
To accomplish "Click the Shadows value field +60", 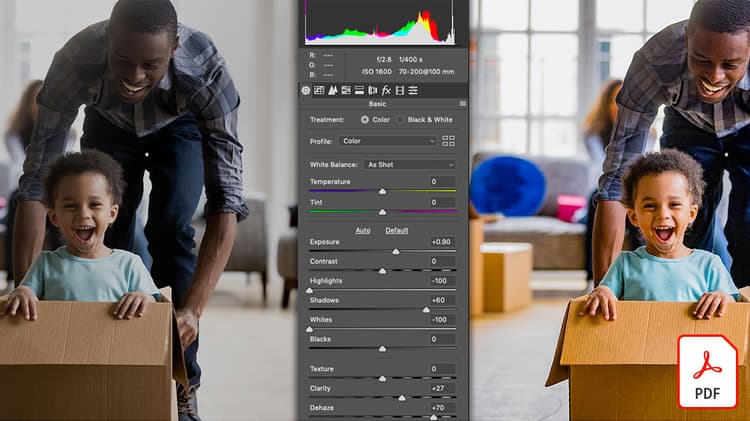I will 442,300.
